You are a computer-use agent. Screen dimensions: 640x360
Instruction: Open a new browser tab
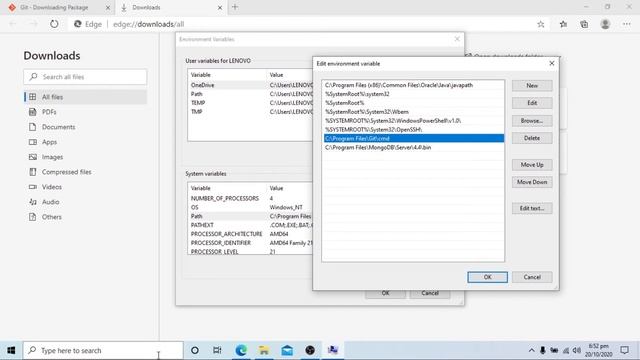tap(235, 7)
